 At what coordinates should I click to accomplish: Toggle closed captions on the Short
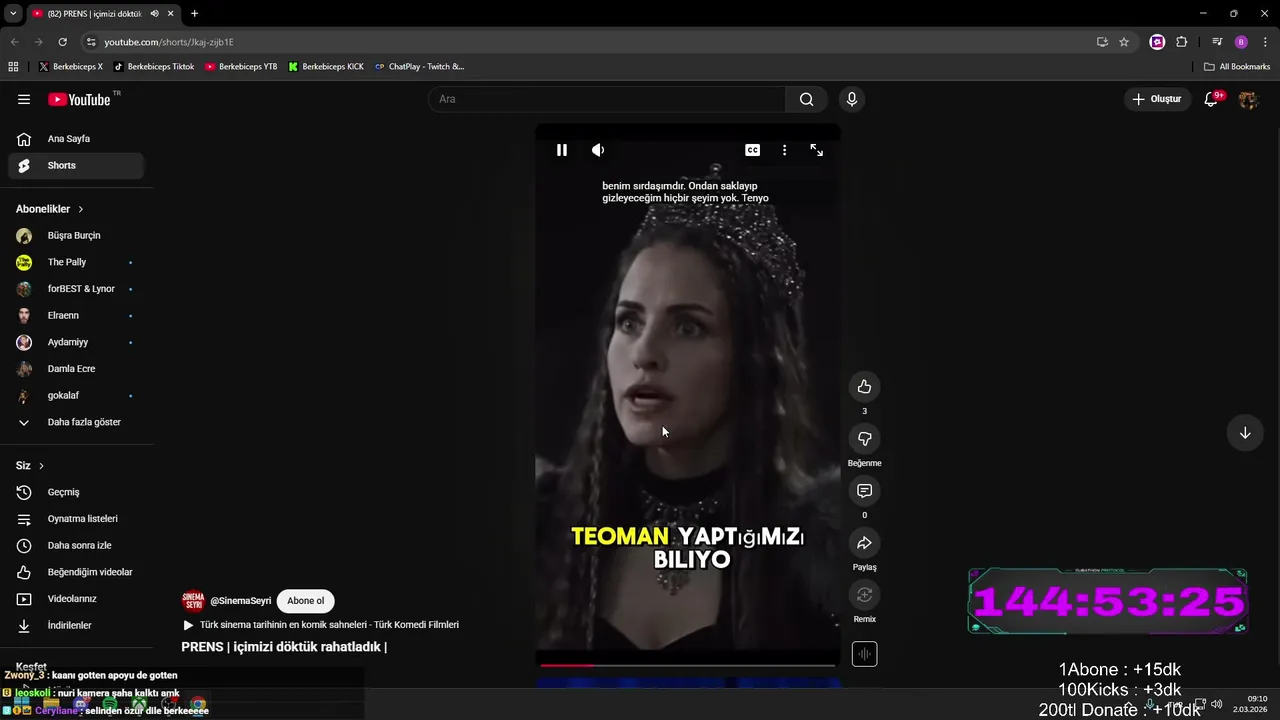[x=753, y=150]
